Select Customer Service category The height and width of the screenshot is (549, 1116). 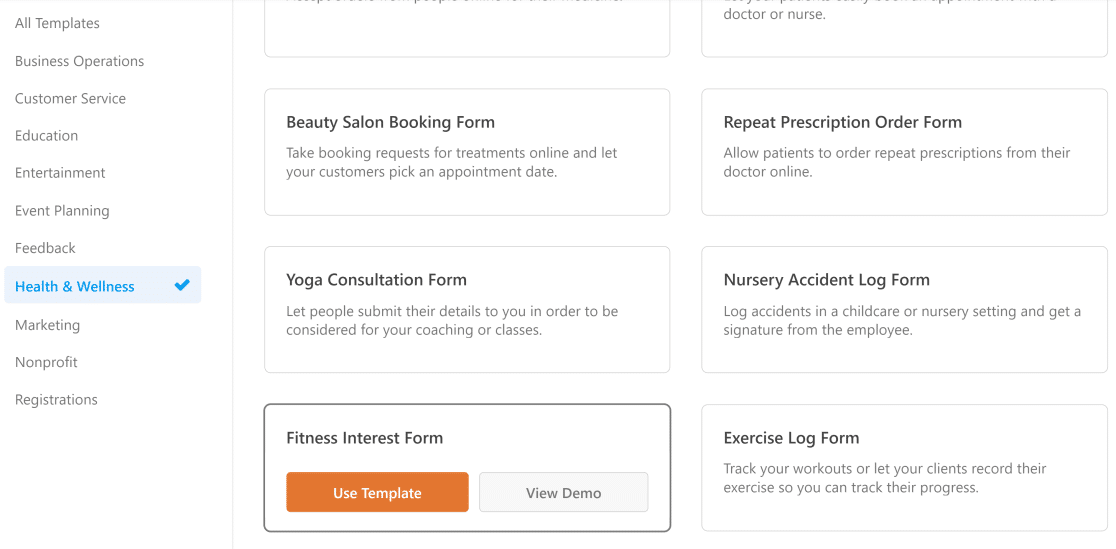70,99
